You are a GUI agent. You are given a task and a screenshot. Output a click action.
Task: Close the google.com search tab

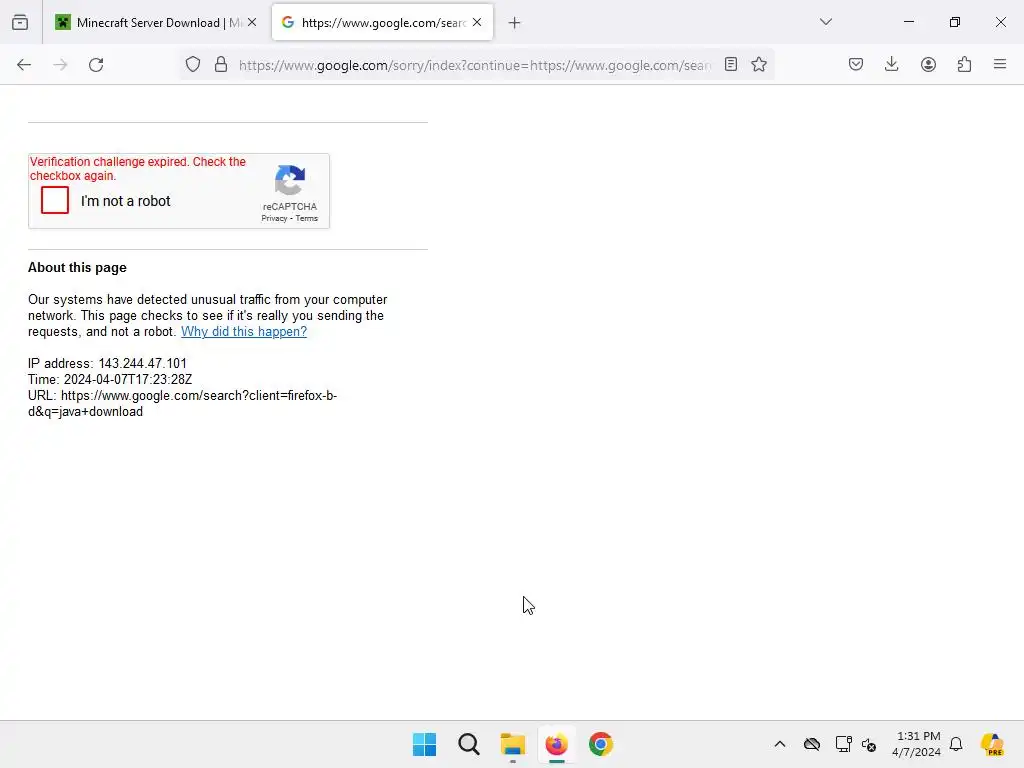(477, 23)
